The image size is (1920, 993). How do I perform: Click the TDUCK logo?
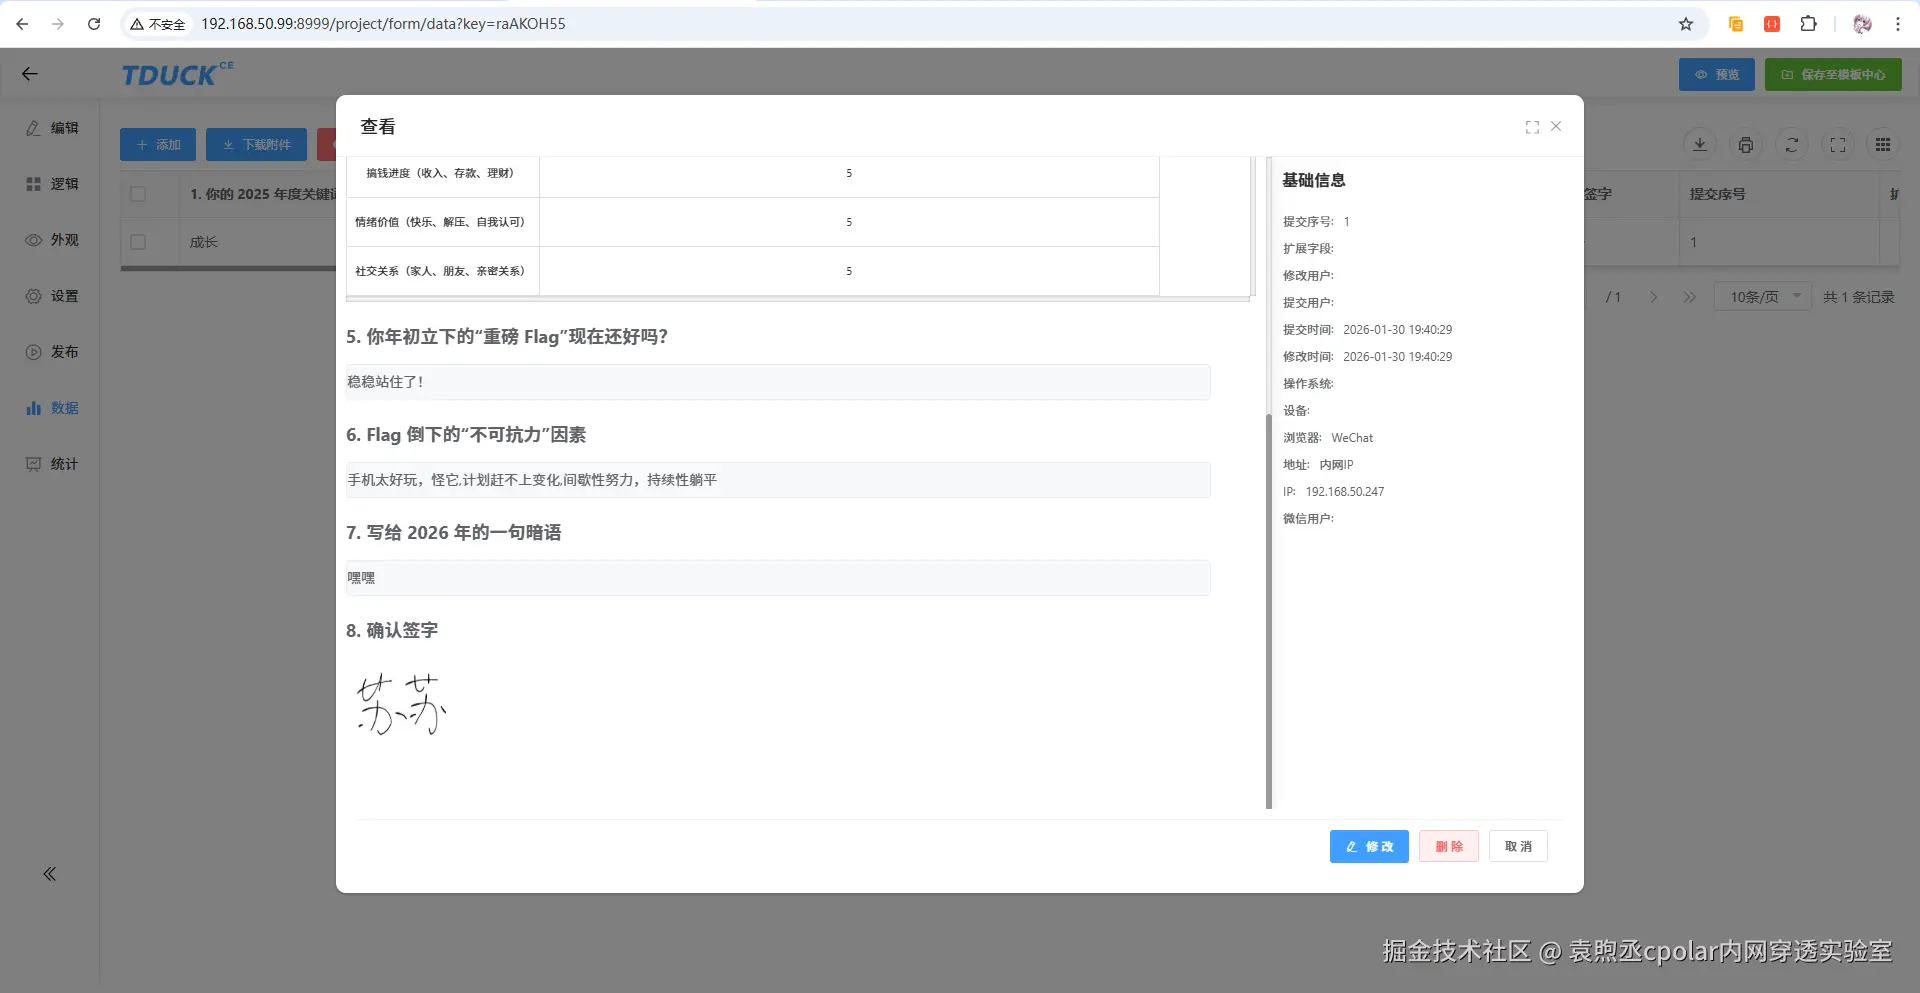click(x=177, y=74)
